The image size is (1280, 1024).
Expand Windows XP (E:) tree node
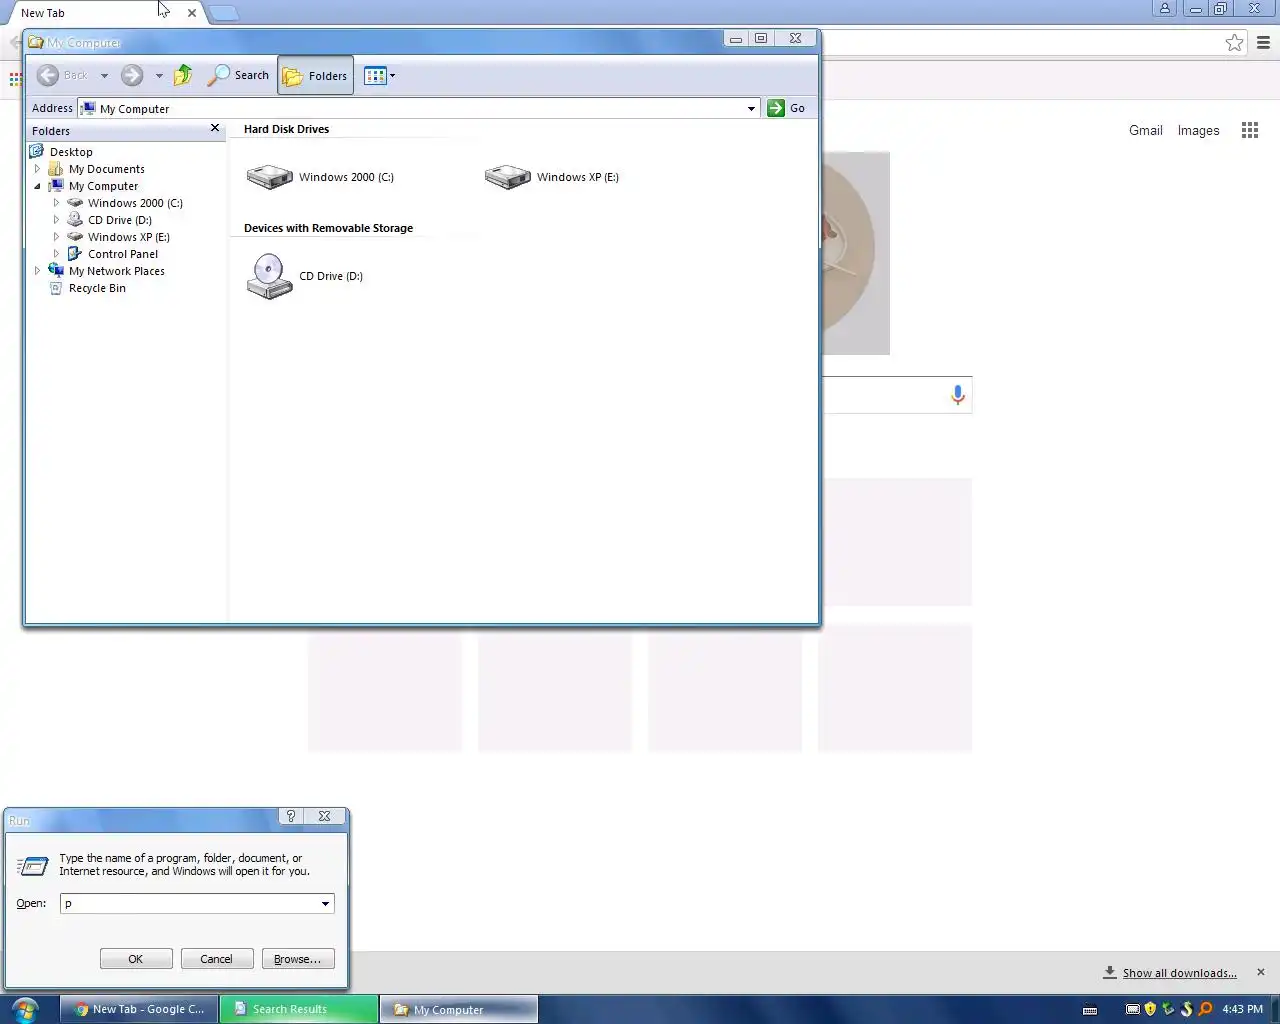pyautogui.click(x=56, y=237)
